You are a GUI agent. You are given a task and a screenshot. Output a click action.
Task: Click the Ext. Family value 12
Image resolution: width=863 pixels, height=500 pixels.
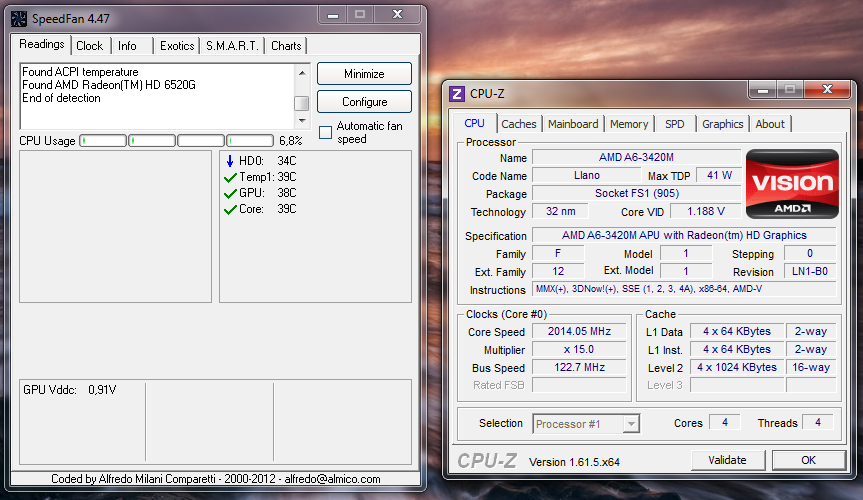coord(558,271)
